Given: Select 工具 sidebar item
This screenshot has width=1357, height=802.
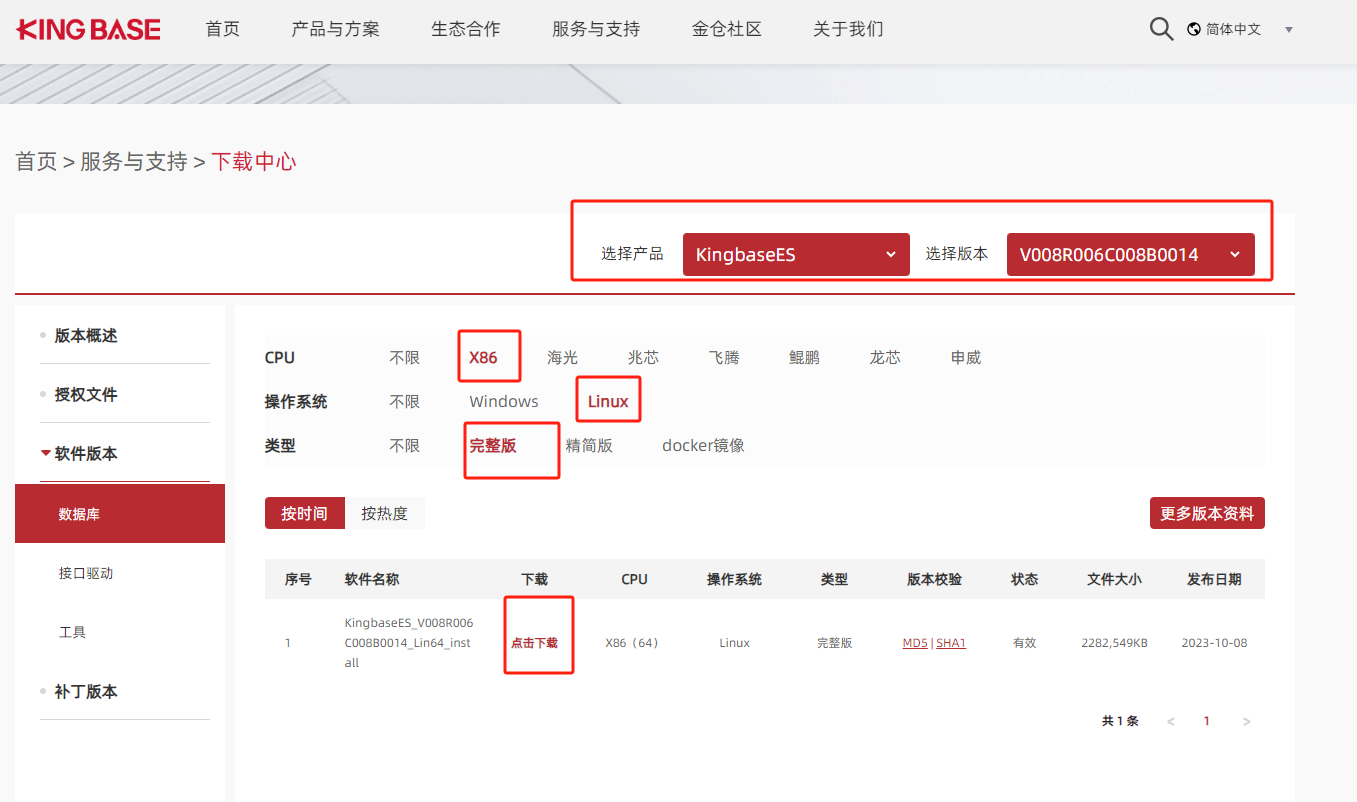Looking at the screenshot, I should click(72, 632).
